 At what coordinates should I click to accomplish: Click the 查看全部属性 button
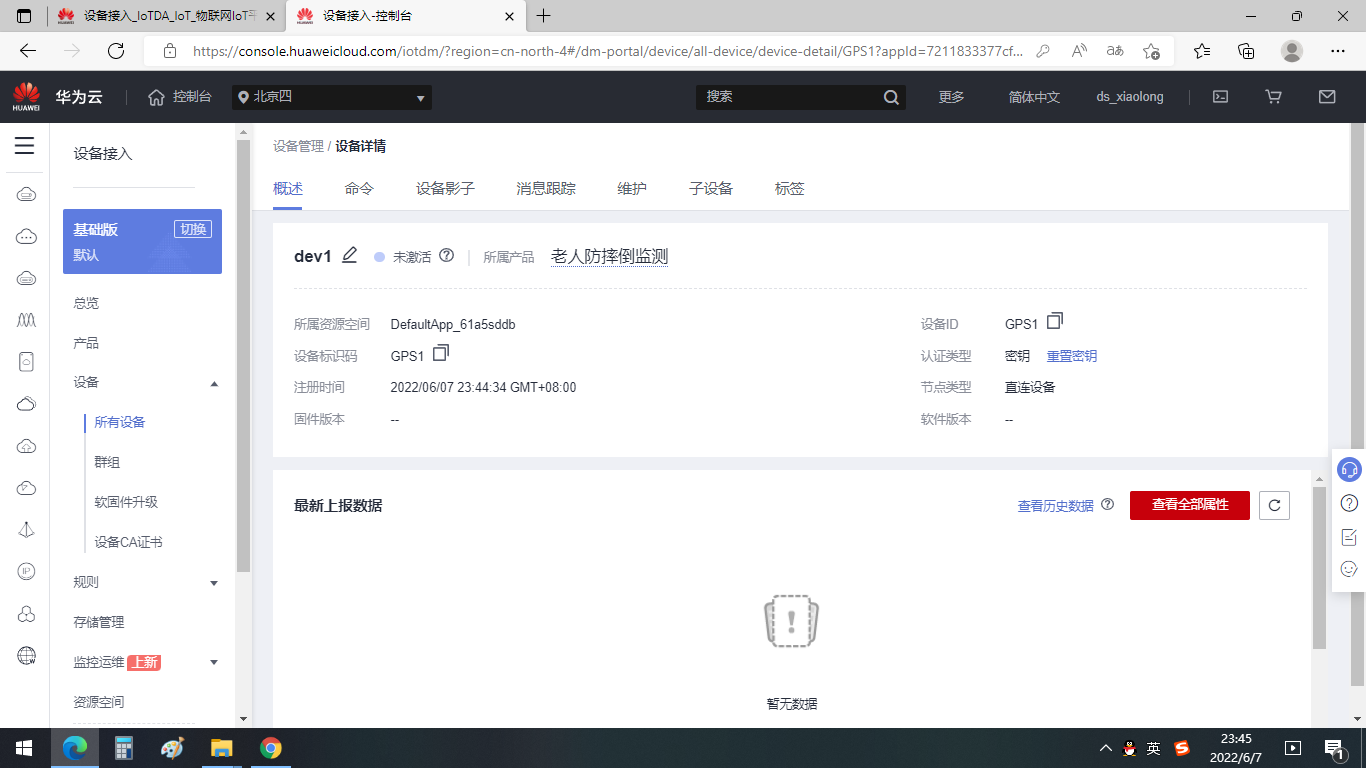point(1190,505)
